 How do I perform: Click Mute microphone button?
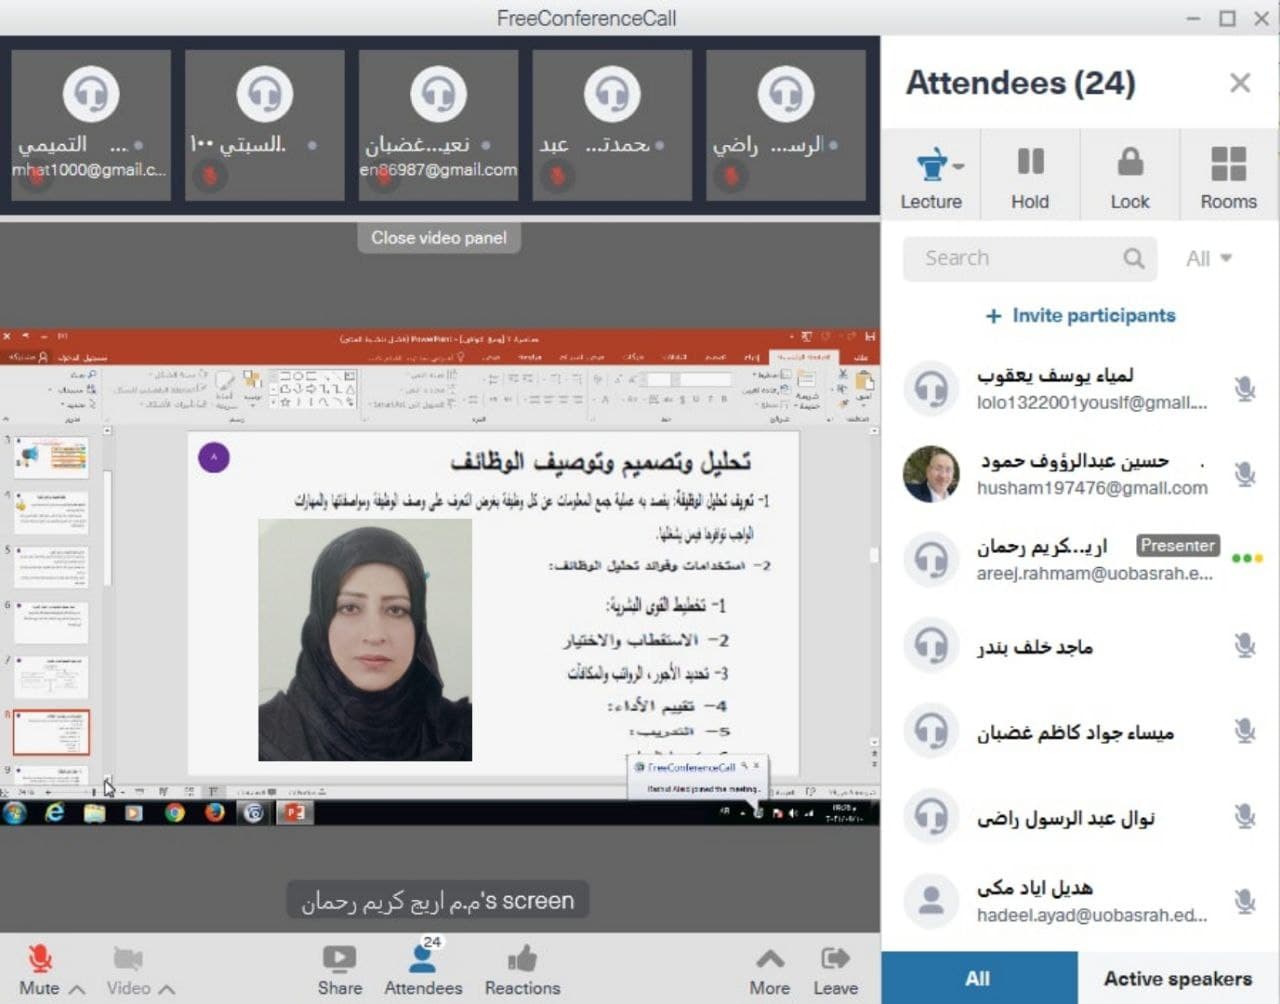tap(40, 969)
